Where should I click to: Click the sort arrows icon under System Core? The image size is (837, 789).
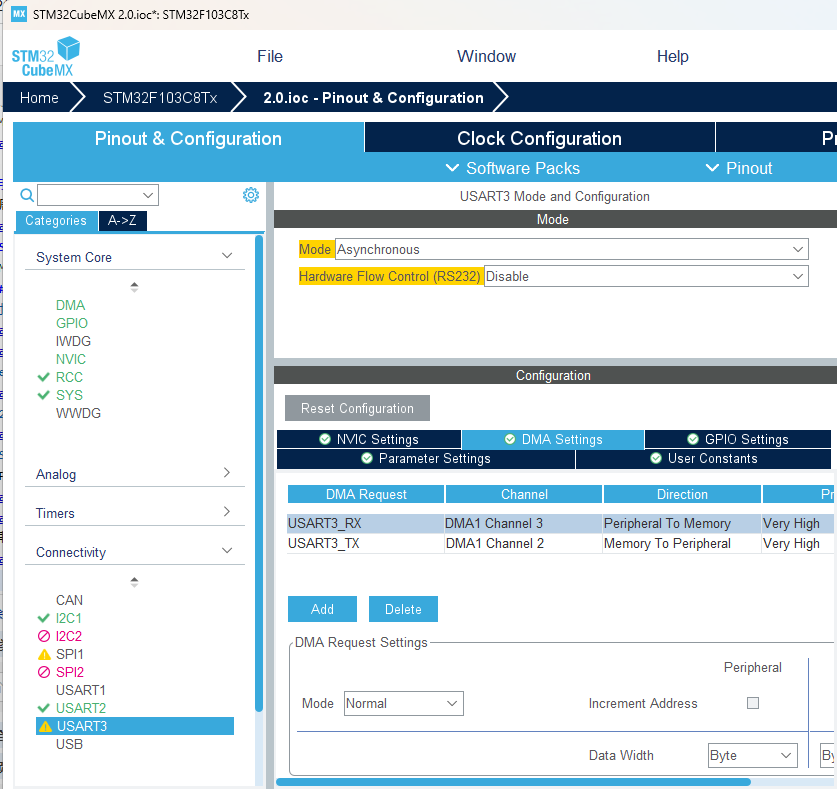[x=135, y=287]
